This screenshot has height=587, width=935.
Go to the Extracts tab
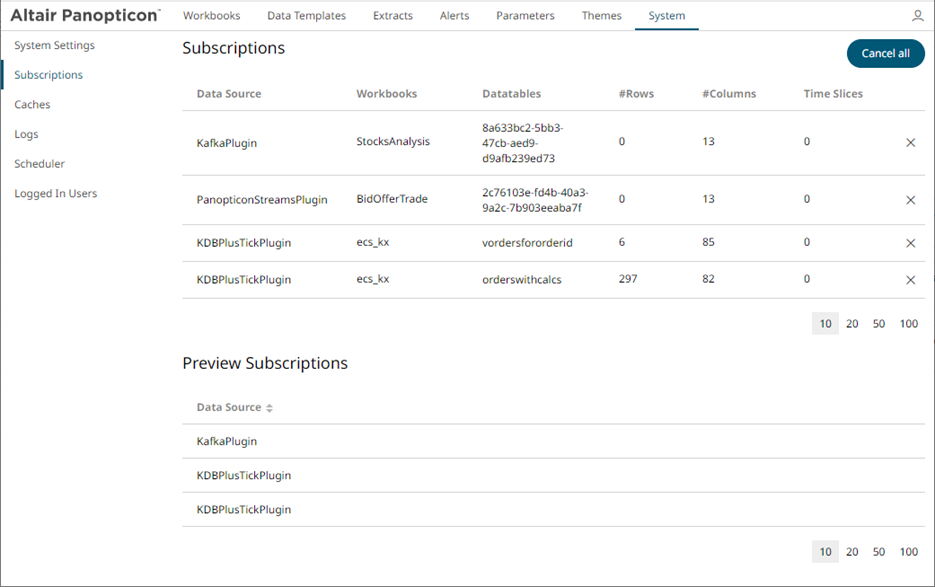tap(392, 16)
